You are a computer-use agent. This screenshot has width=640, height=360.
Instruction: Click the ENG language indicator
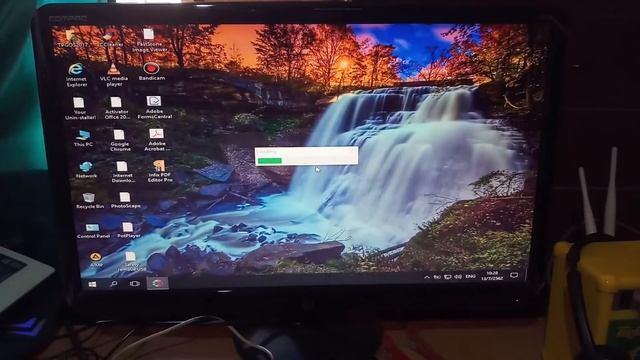[471, 276]
